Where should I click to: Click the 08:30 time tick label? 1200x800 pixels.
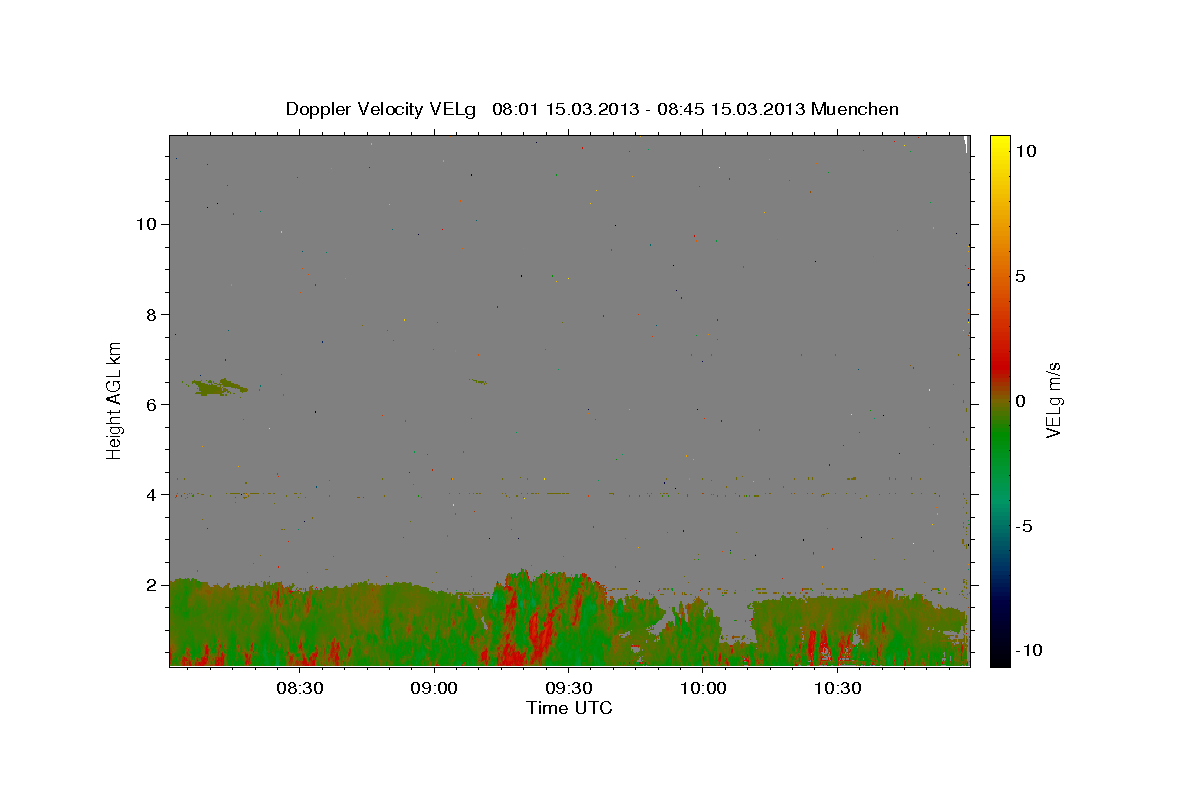pyautogui.click(x=299, y=689)
